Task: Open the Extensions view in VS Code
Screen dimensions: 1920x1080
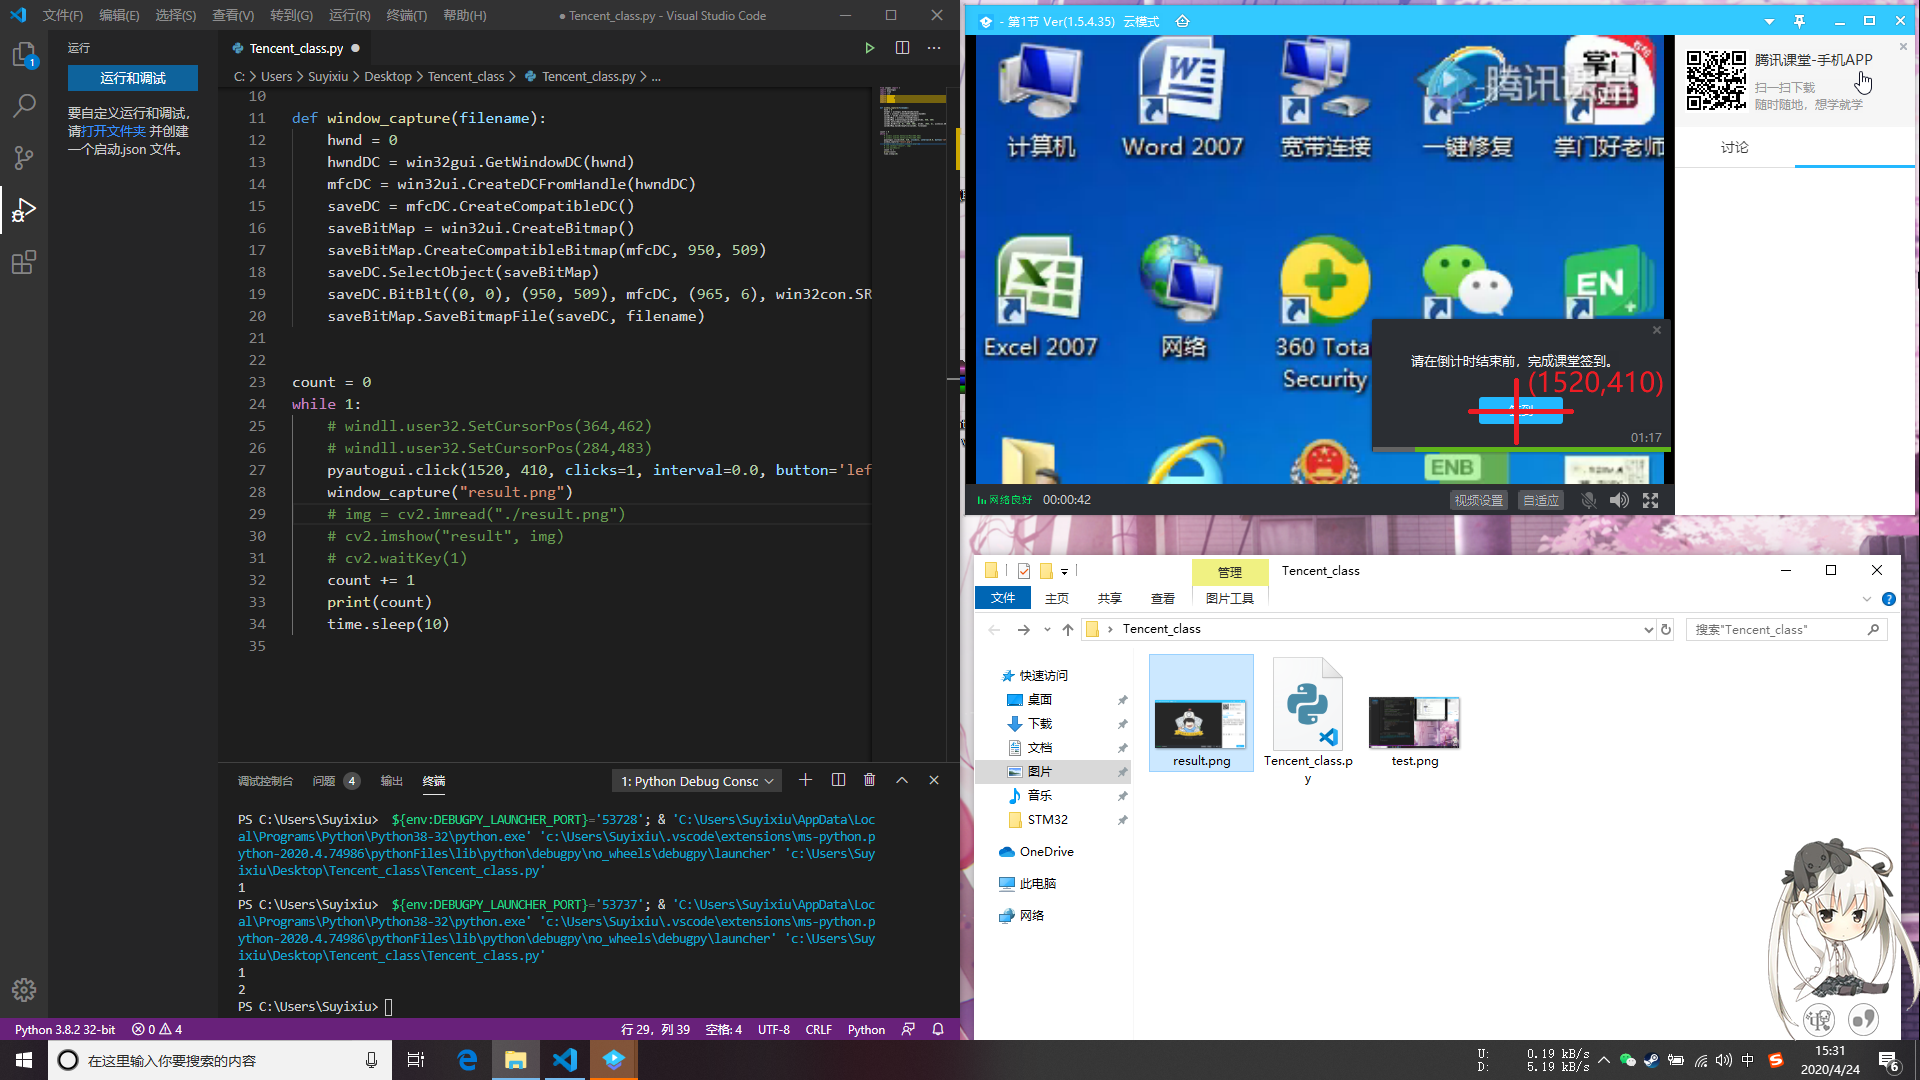Action: (x=24, y=262)
